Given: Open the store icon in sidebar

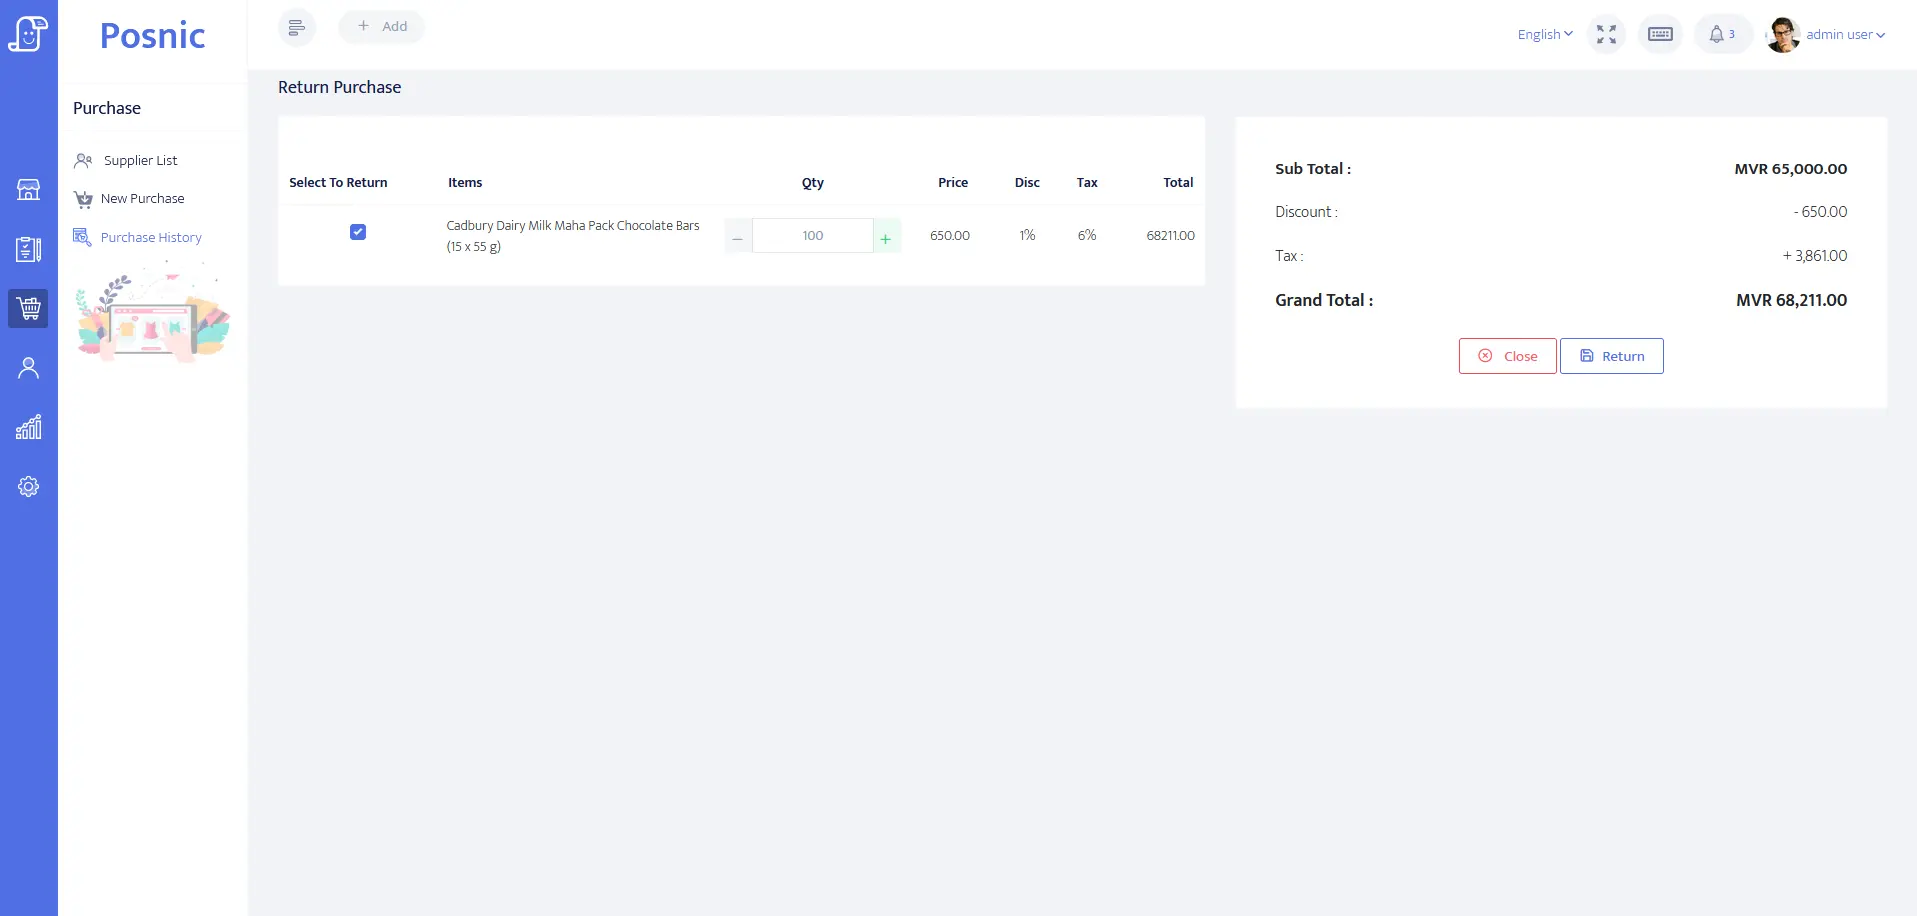Looking at the screenshot, I should (x=28, y=190).
